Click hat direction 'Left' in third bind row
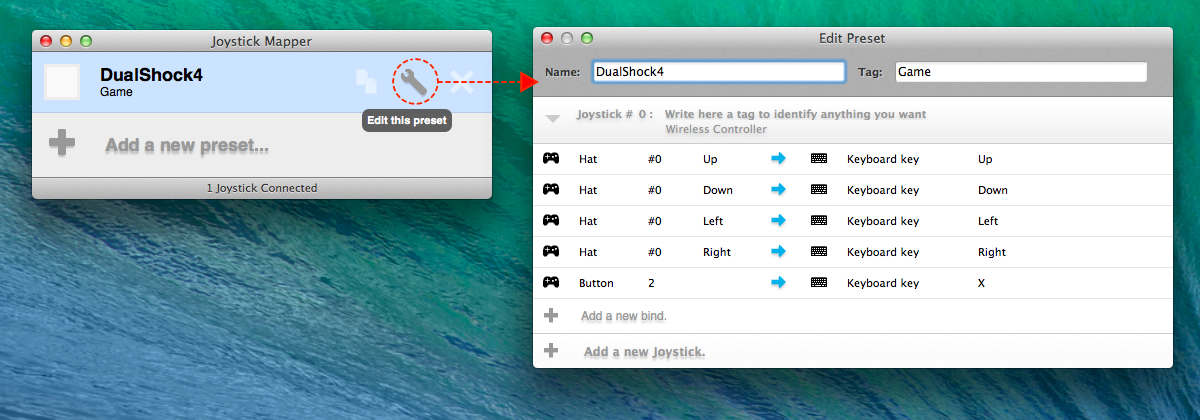Screen dimensions: 1200x420 (x=713, y=221)
